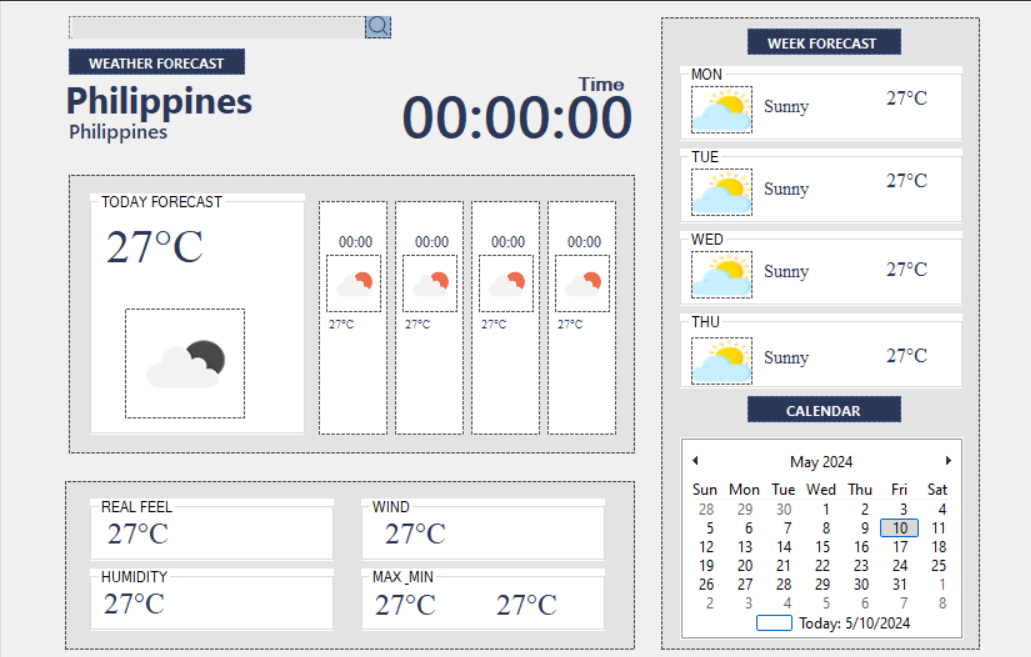
Task: Select May 22 in the calendar
Action: pos(823,566)
